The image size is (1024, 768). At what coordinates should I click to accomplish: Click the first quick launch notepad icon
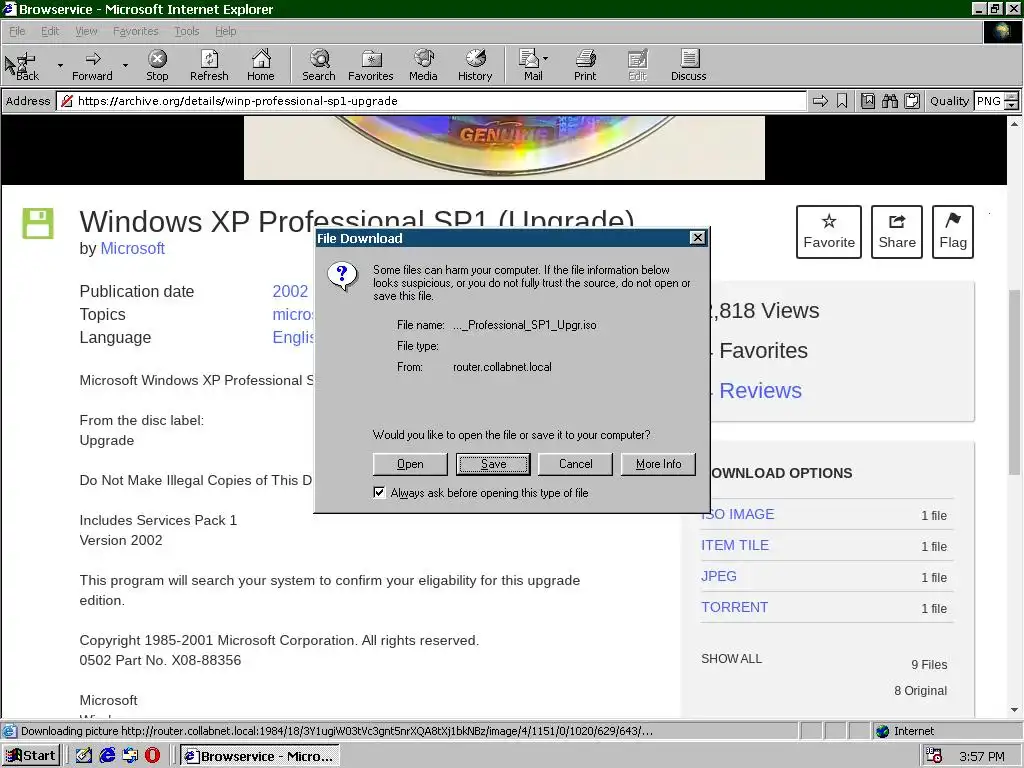[x=84, y=756]
